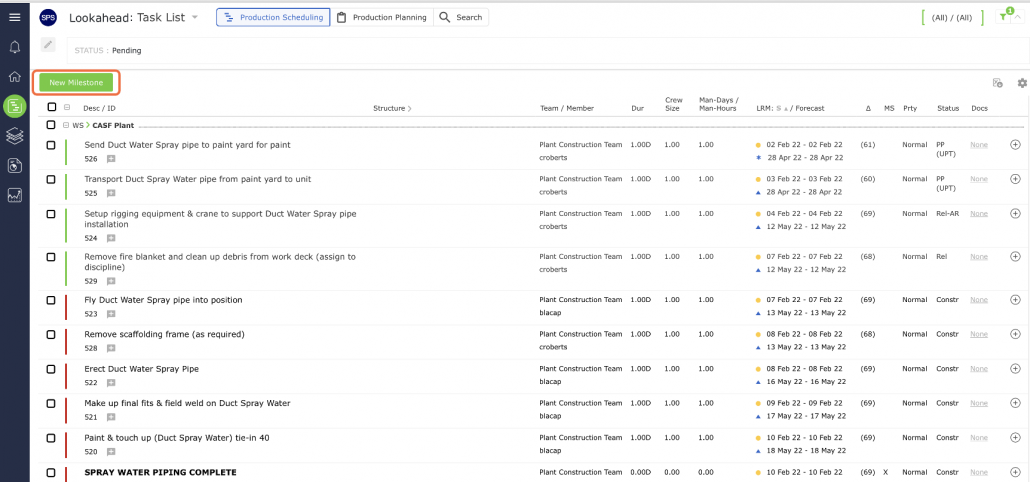Click the export sheet icon beside gear
The width and height of the screenshot is (1030, 482).
point(998,83)
